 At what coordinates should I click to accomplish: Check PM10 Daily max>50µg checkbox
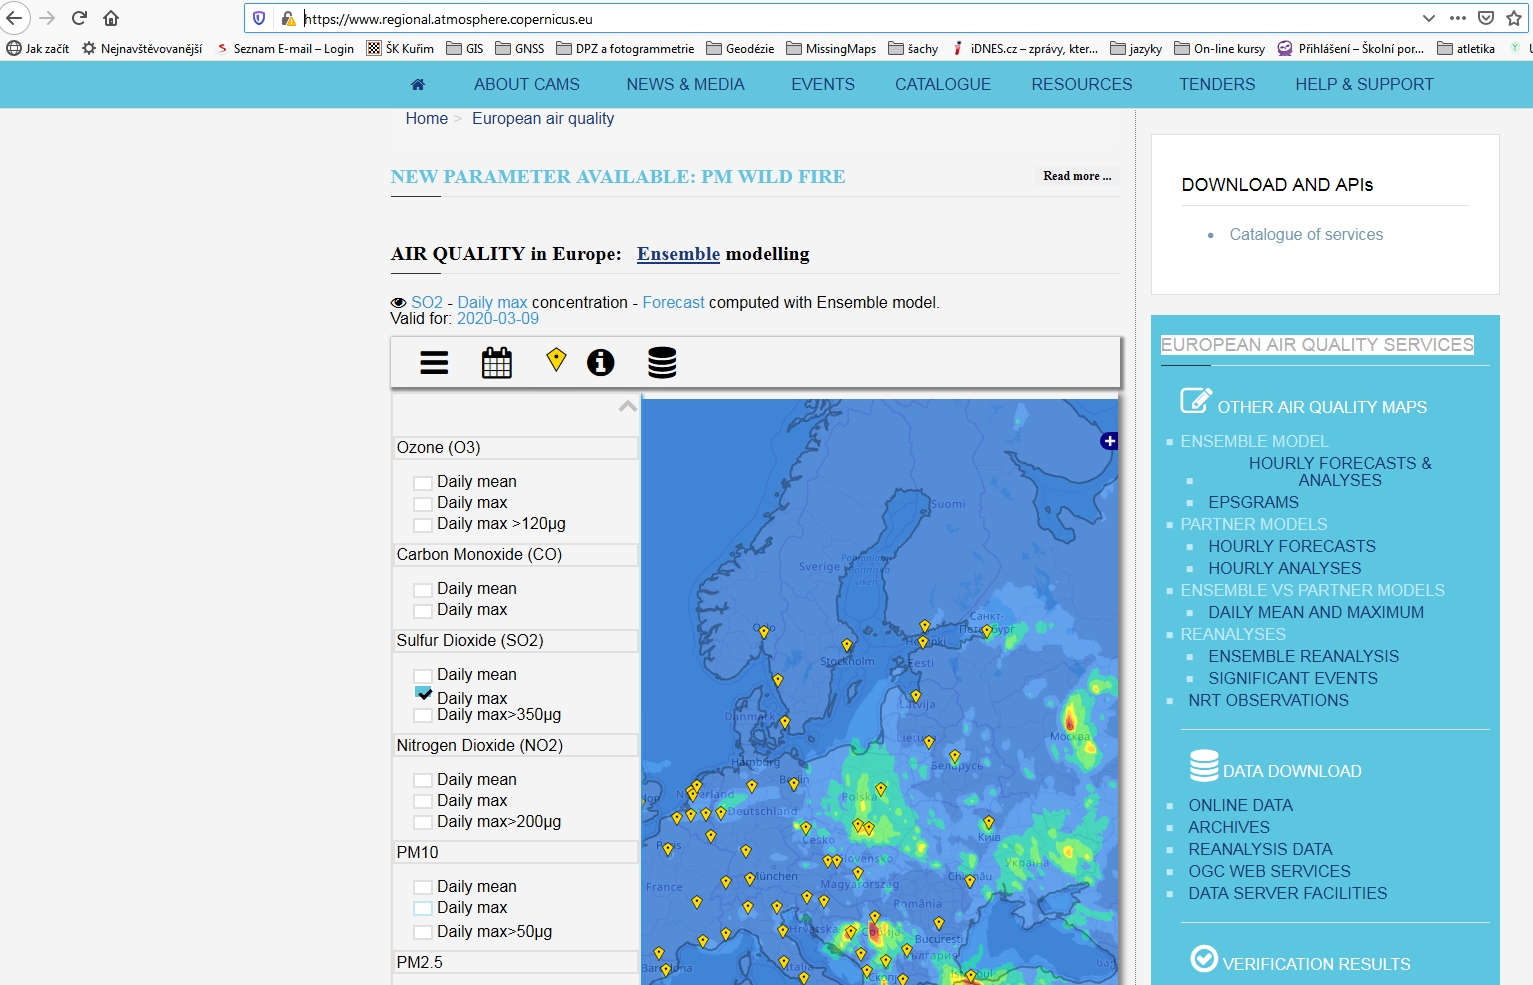pos(423,933)
